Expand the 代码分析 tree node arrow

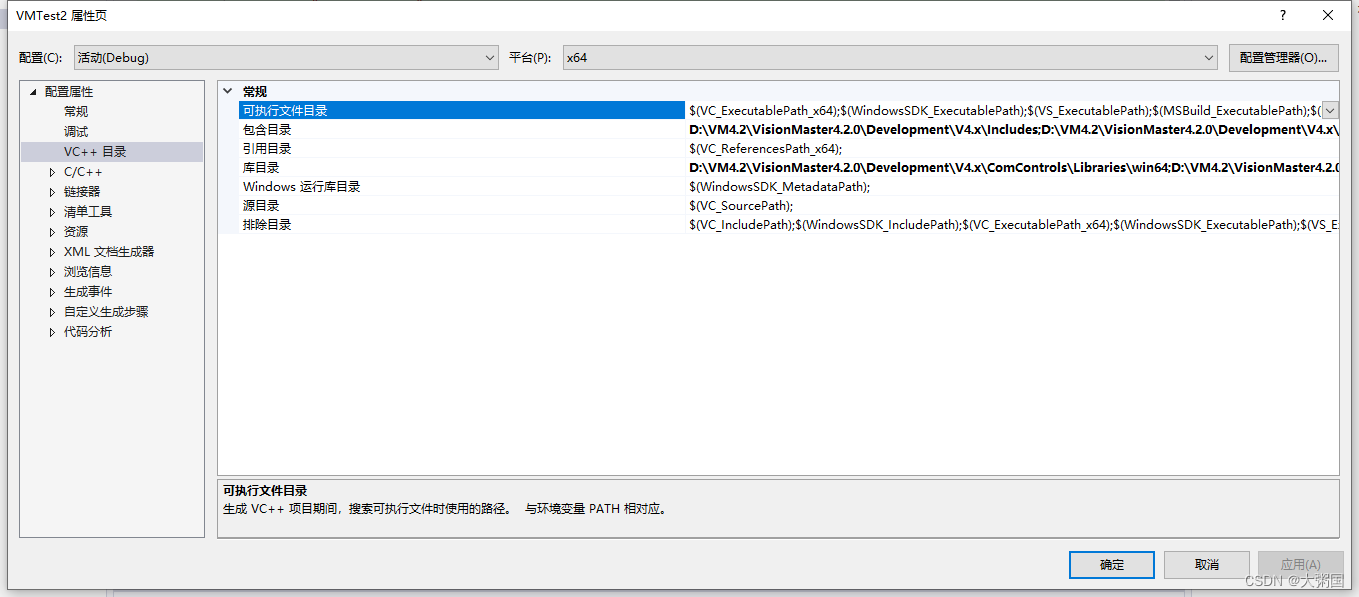(52, 332)
